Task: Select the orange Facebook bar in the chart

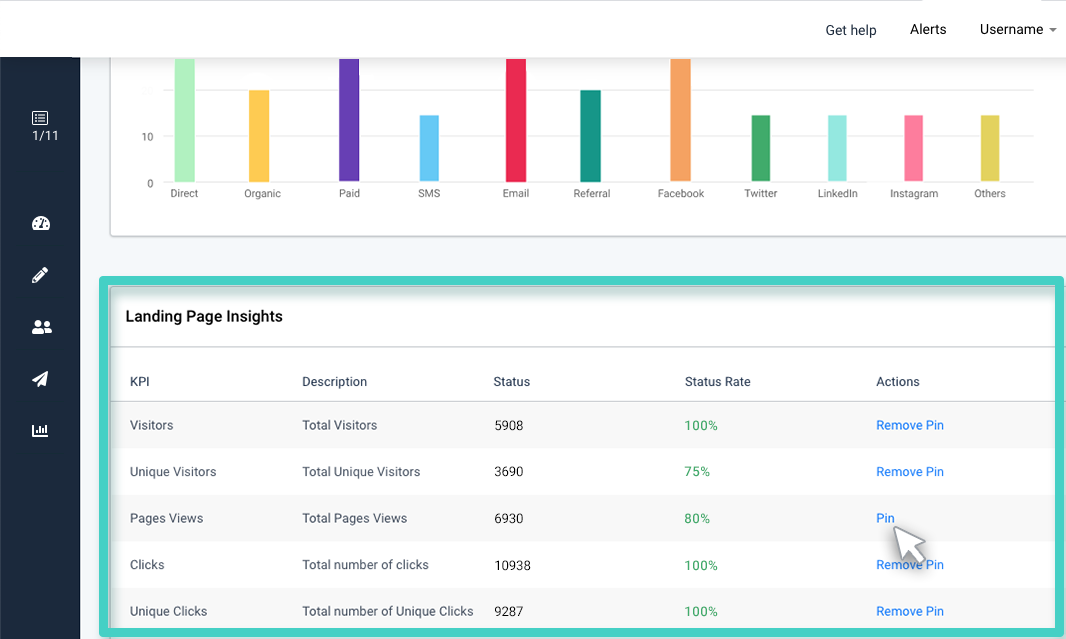Action: [x=681, y=120]
